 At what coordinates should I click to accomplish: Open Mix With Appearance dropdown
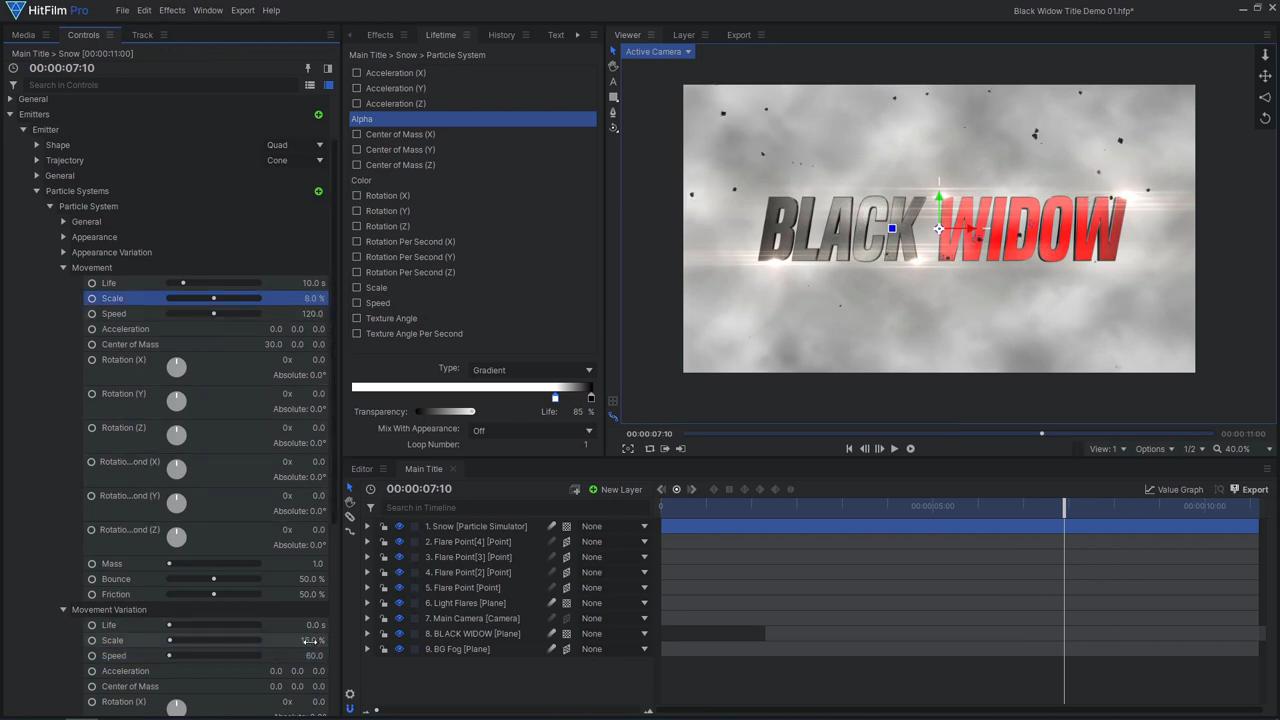(532, 430)
